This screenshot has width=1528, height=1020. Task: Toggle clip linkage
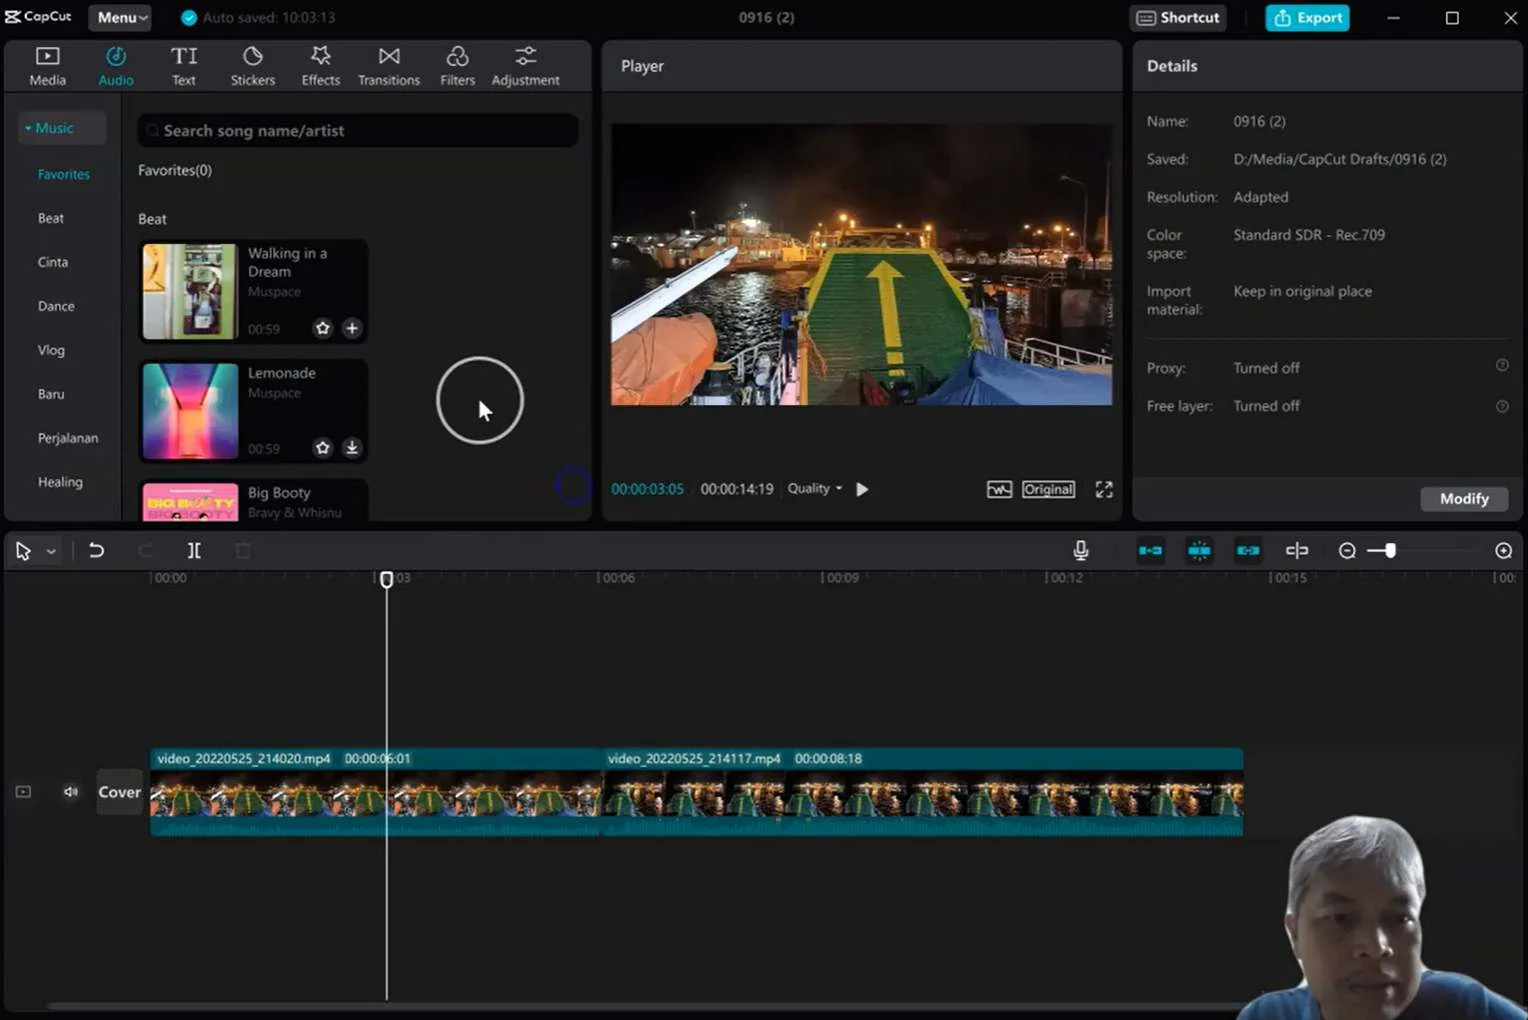[x=1248, y=550]
